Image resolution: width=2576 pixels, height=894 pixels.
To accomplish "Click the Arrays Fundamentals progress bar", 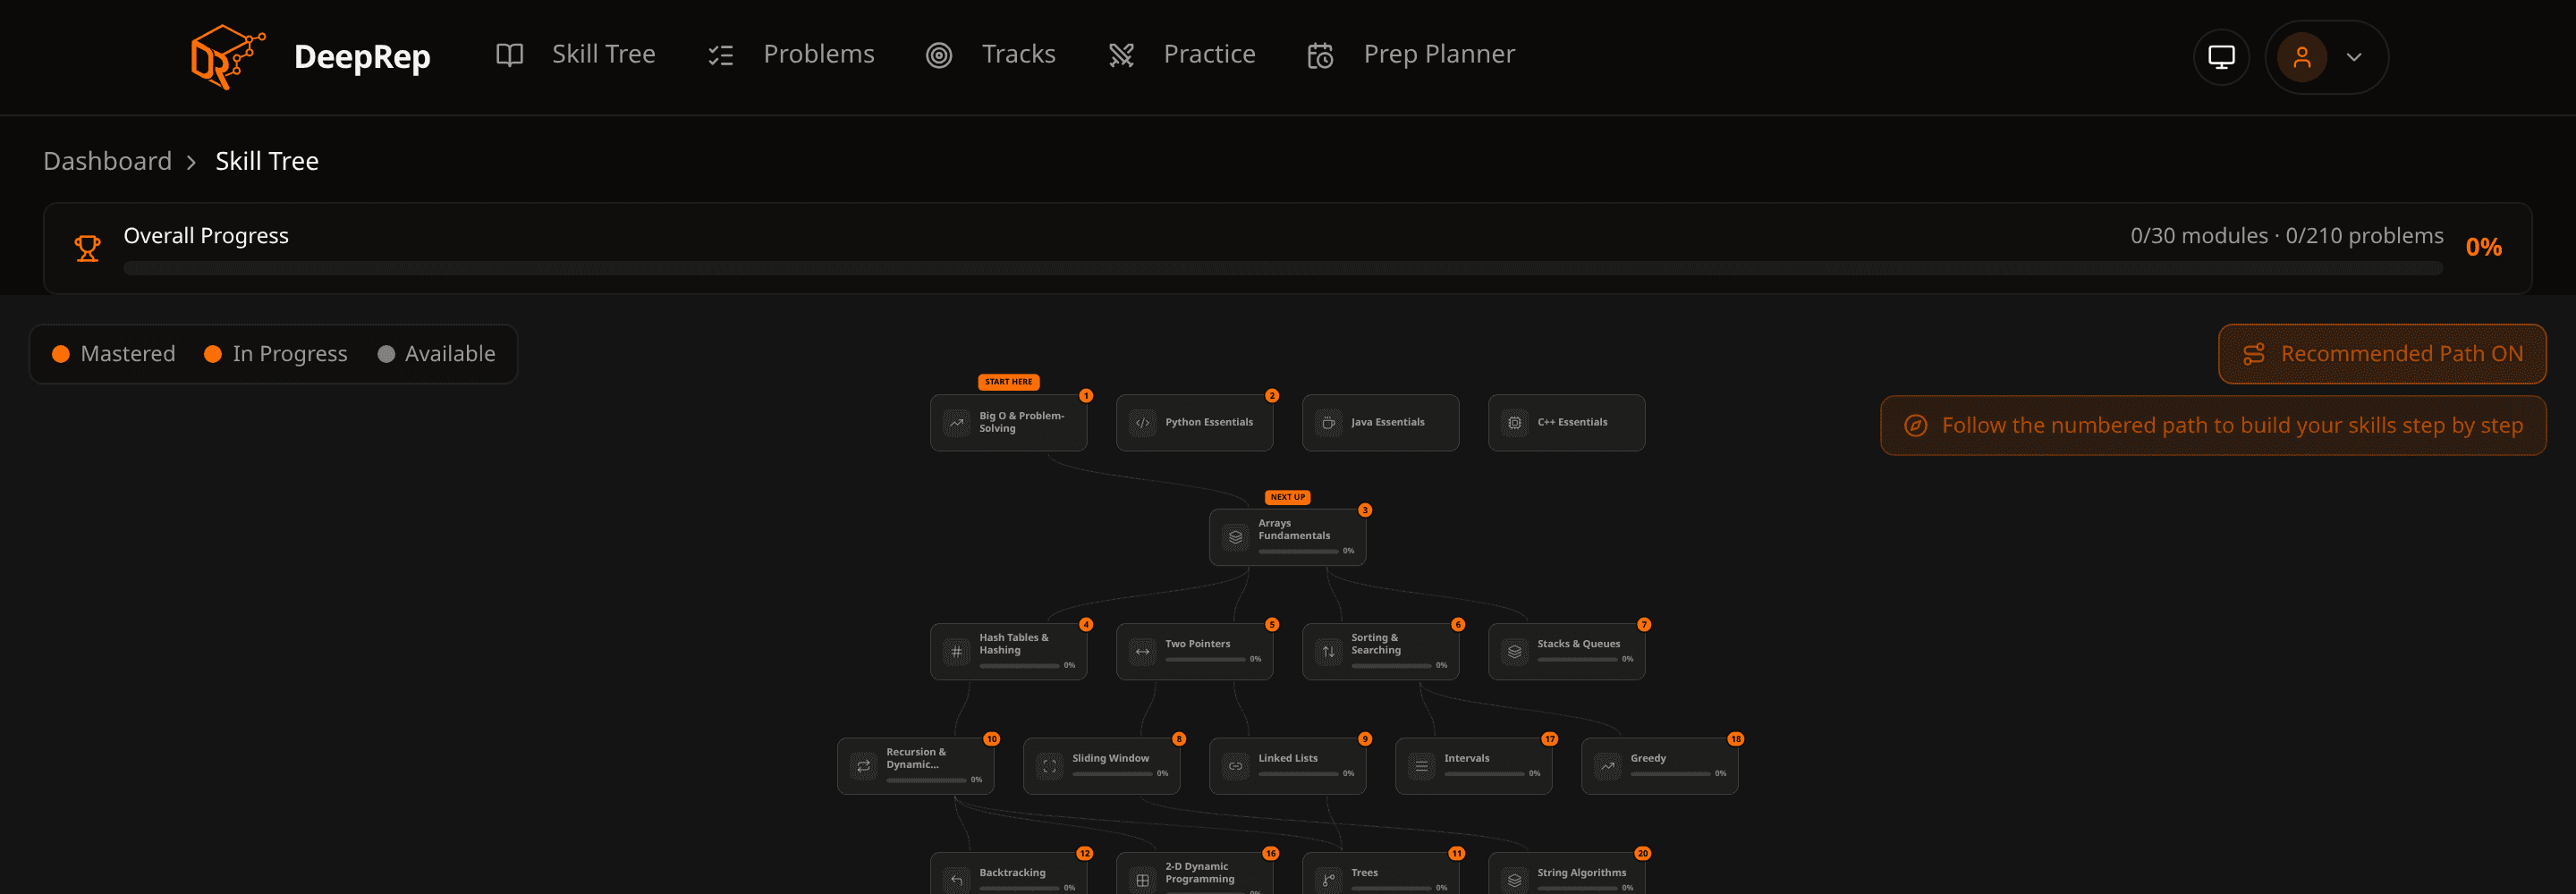I will tap(1298, 551).
